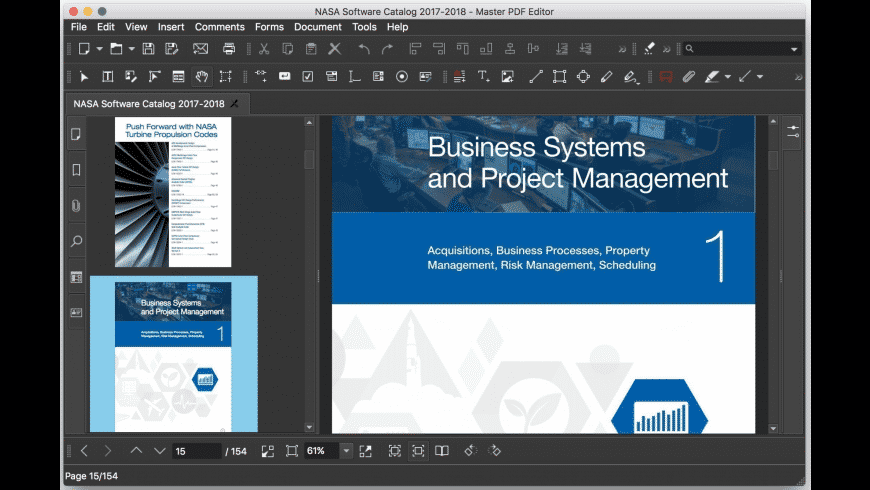Save the document with floppy icon

click(x=148, y=49)
